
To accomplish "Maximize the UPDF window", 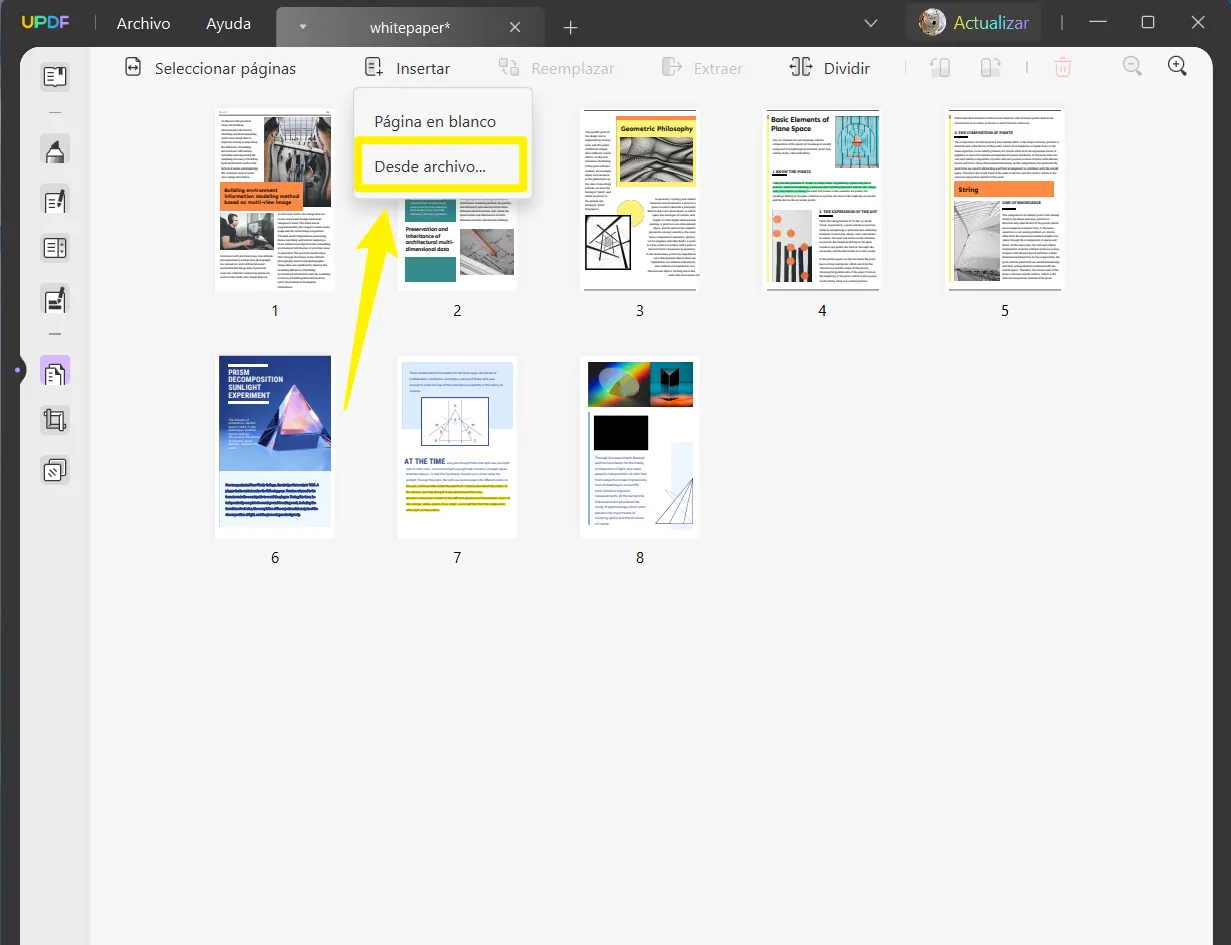I will point(1148,22).
